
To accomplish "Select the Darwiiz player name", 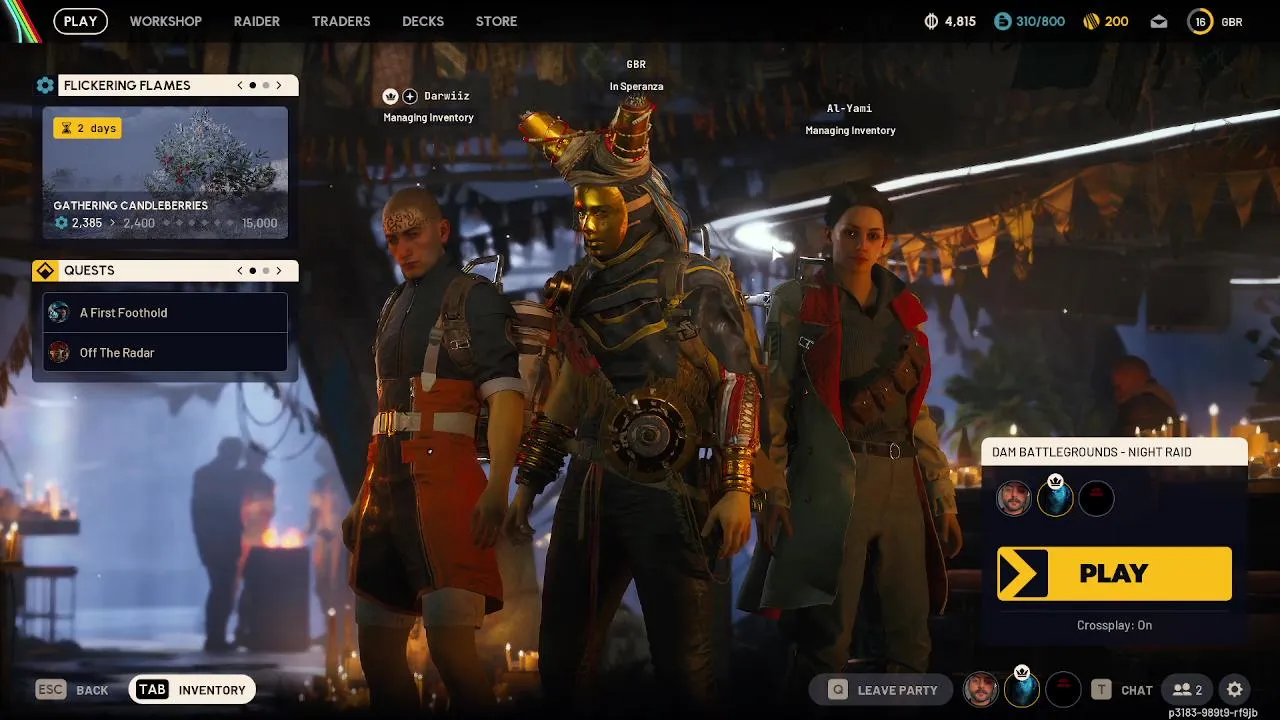I will click(446, 96).
